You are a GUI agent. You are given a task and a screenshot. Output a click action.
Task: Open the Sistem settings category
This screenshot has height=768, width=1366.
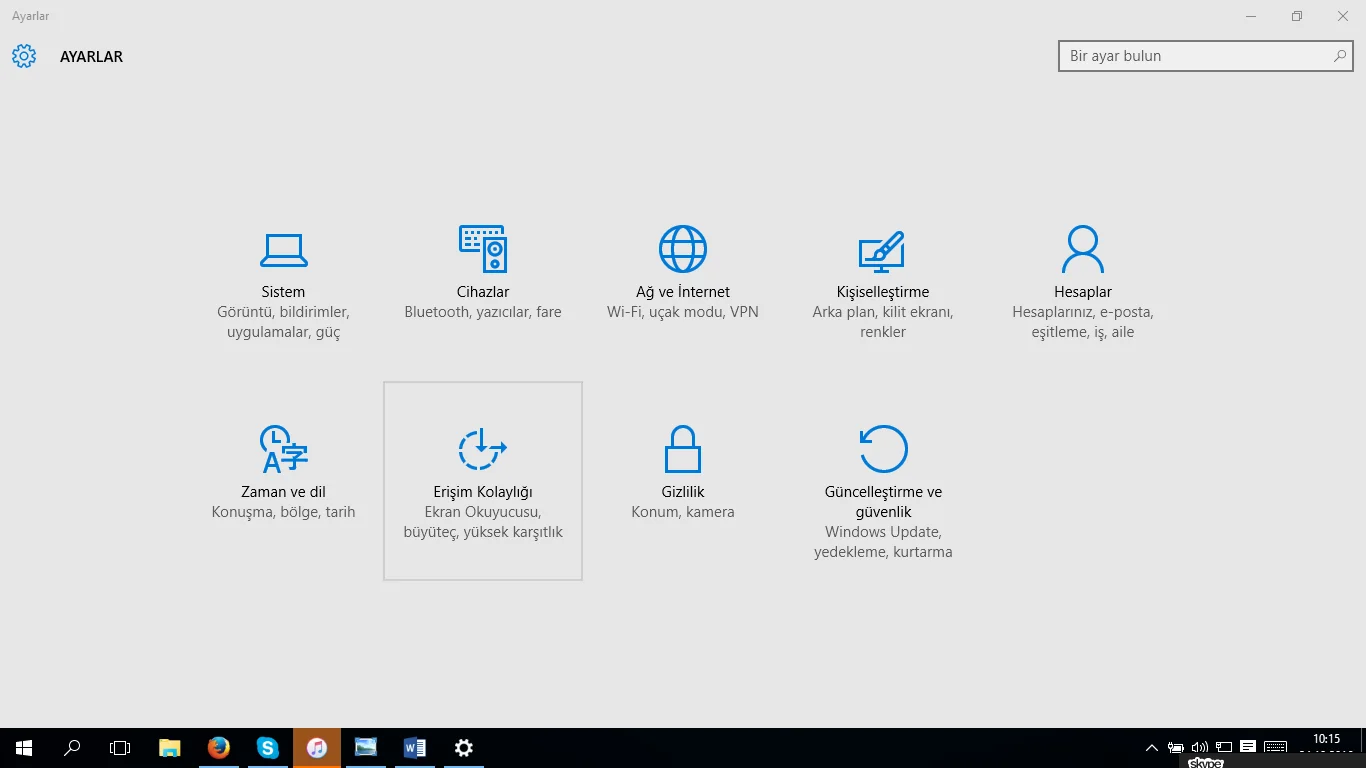(283, 282)
